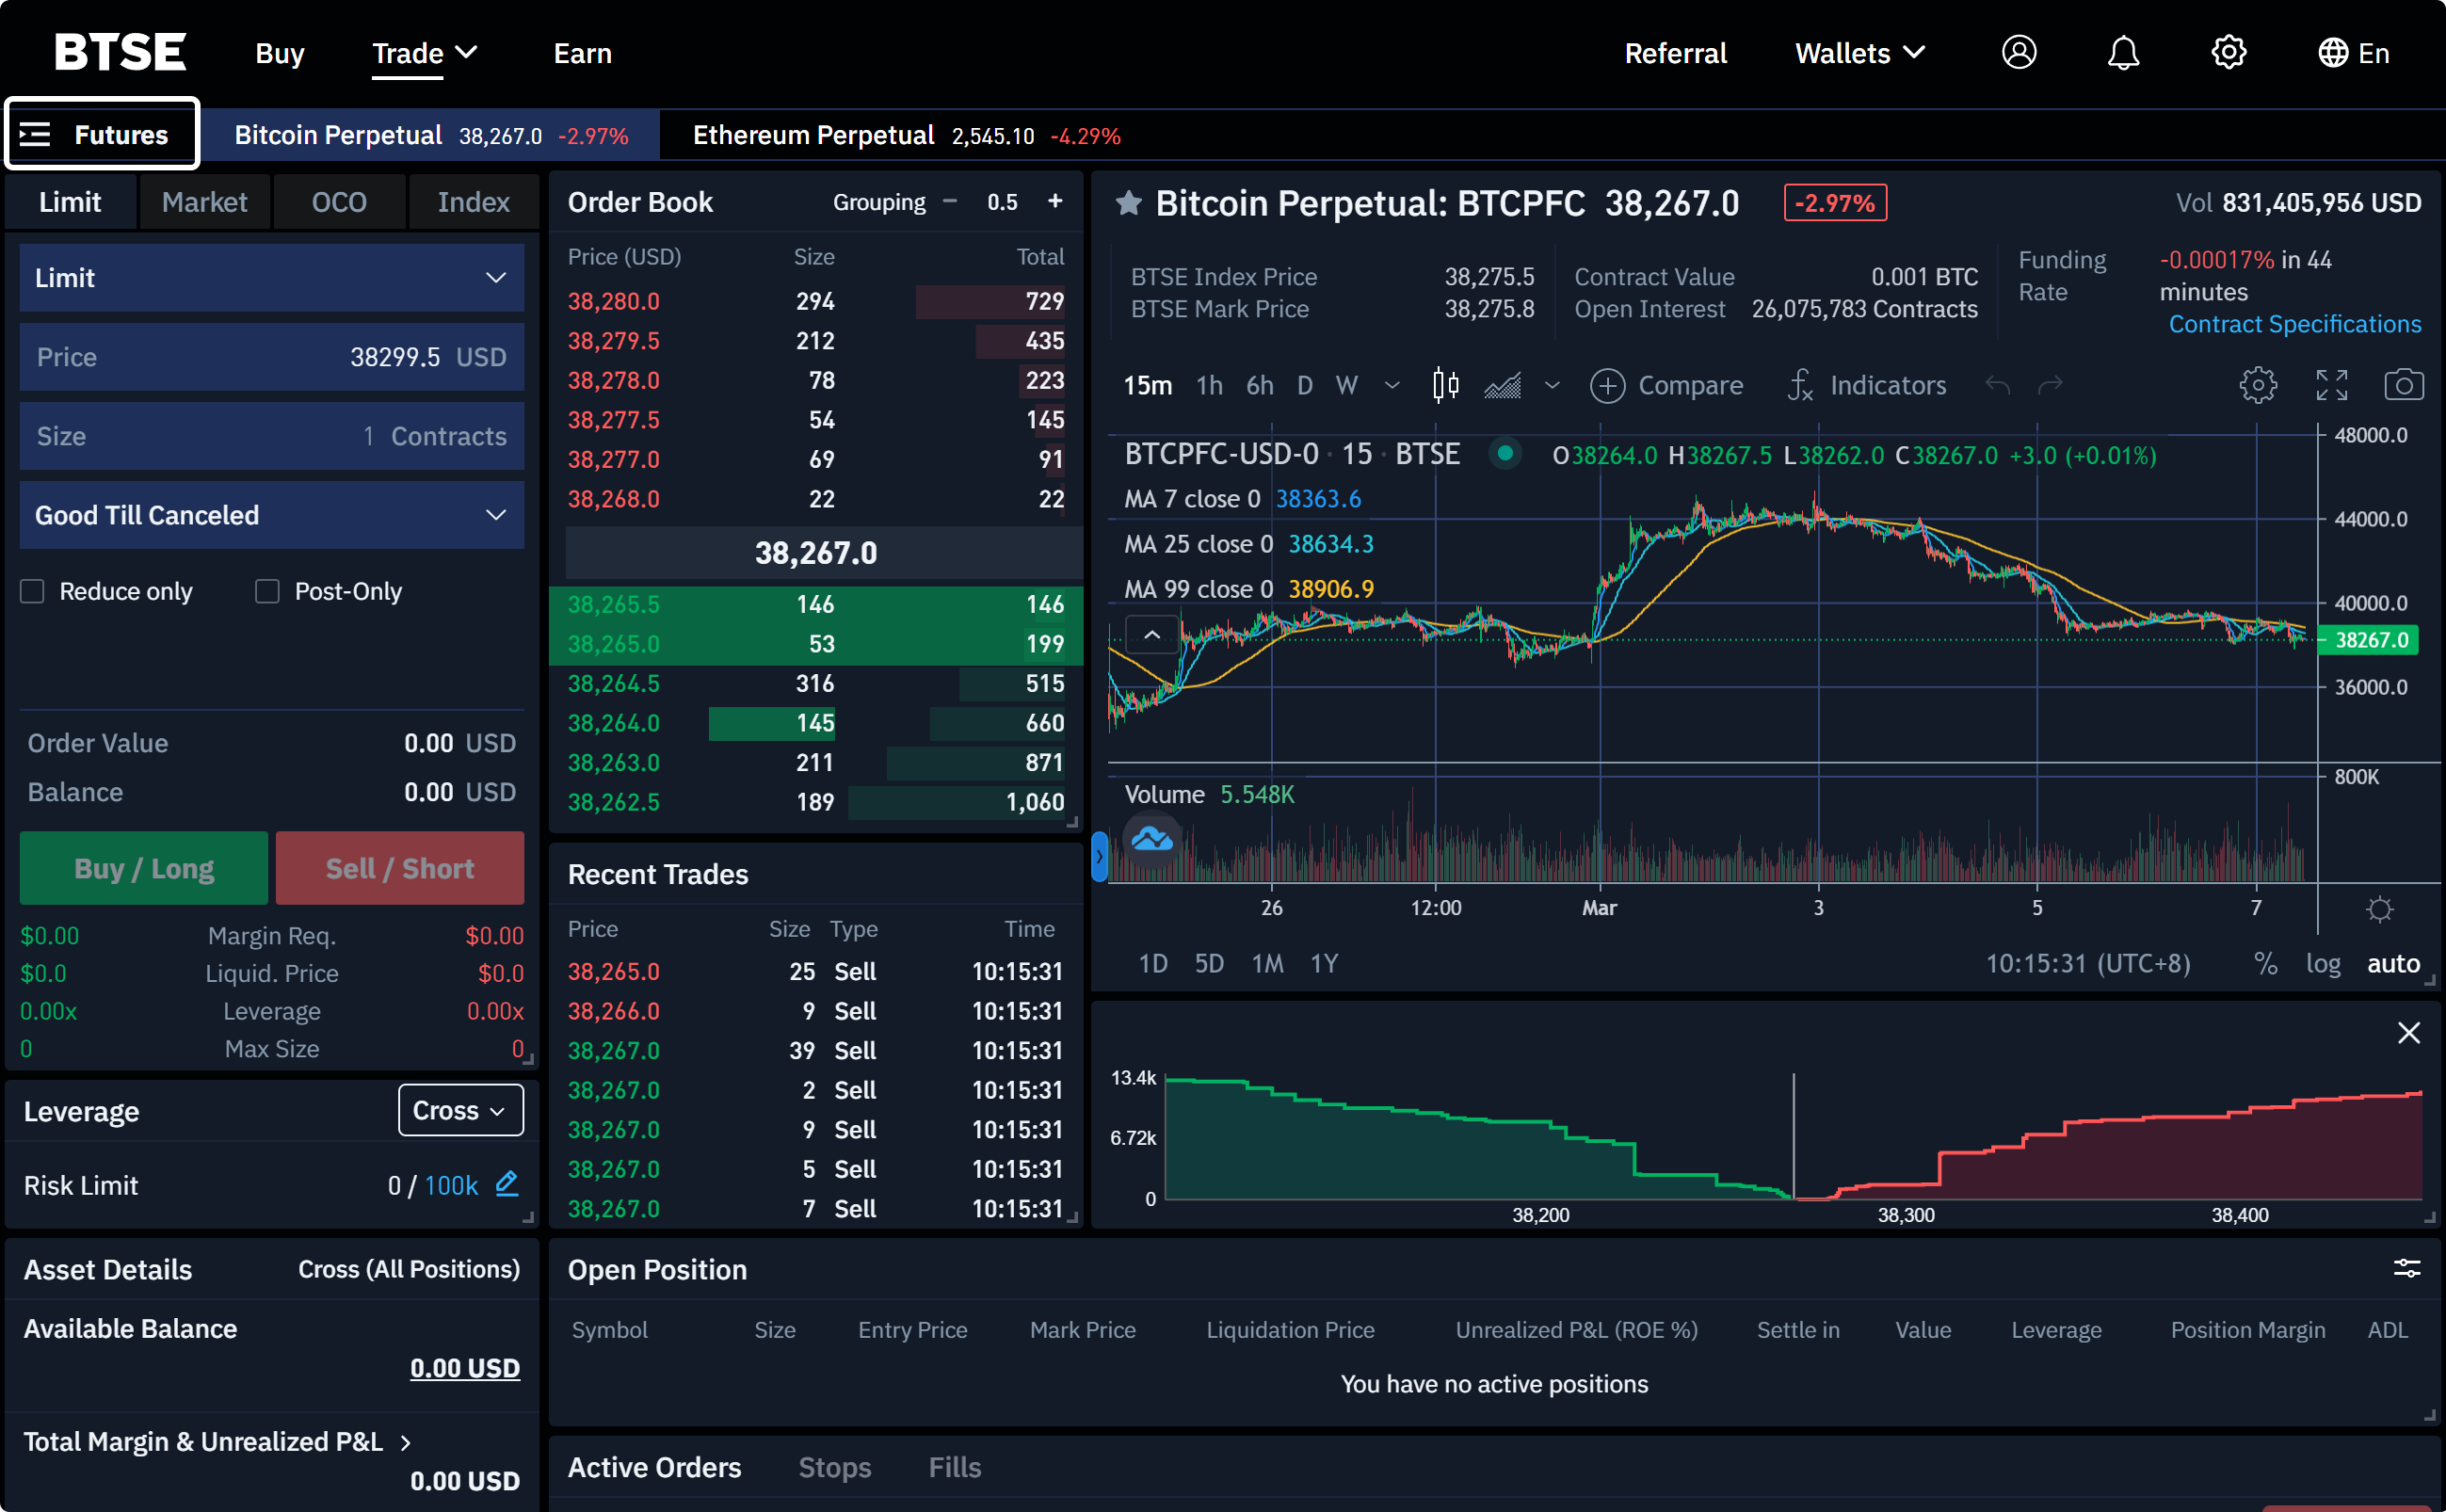Toggle fullscreen chart mode
Viewport: 2446px width, 1512px height.
click(x=2331, y=385)
